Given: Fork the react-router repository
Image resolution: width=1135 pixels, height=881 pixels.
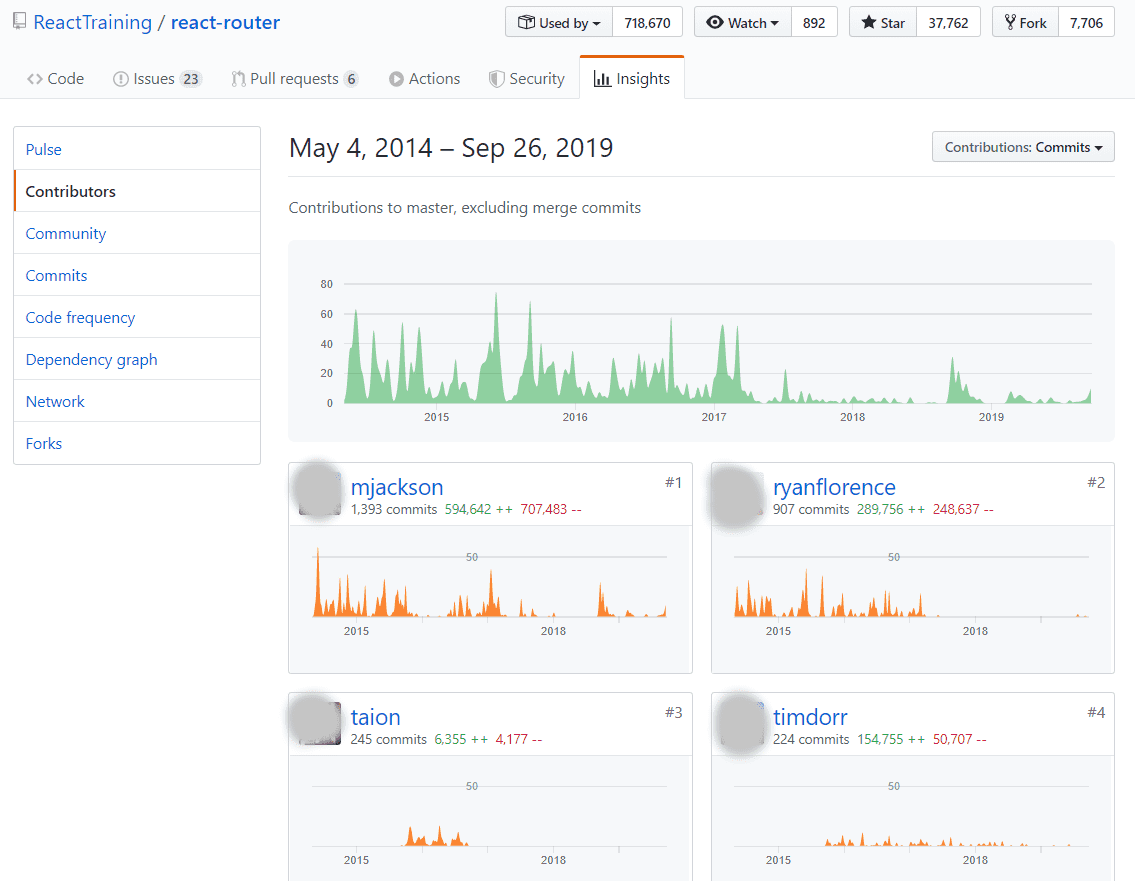Looking at the screenshot, I should pyautogui.click(x=1025, y=22).
